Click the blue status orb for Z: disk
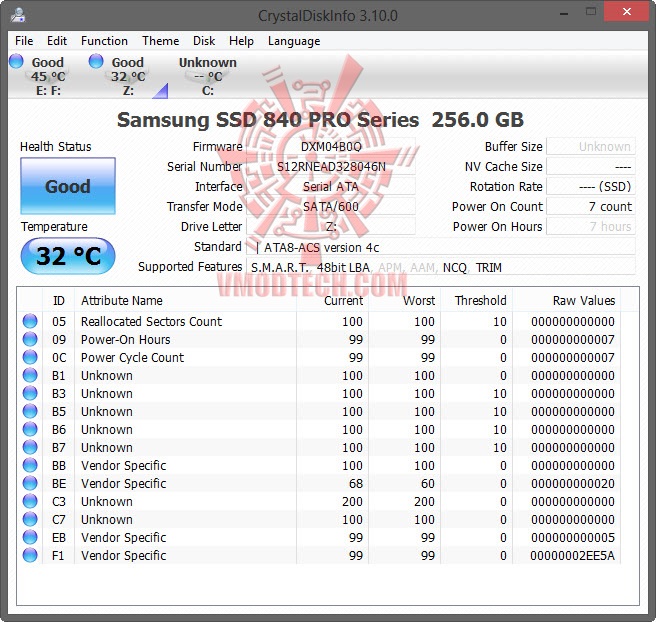The width and height of the screenshot is (656, 622). pyautogui.click(x=96, y=61)
